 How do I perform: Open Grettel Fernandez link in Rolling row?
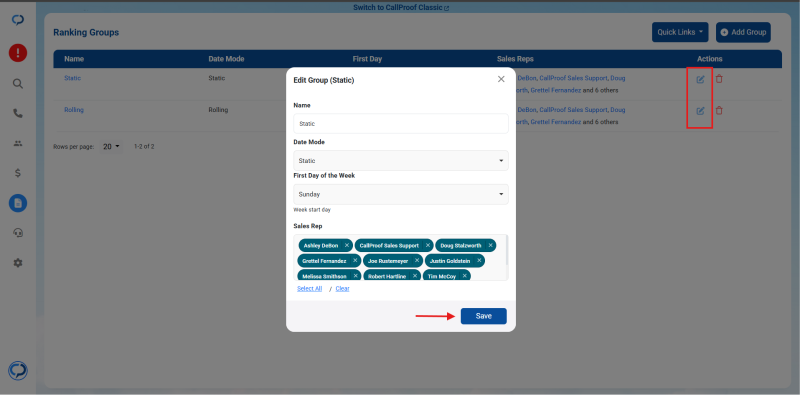[556, 122]
